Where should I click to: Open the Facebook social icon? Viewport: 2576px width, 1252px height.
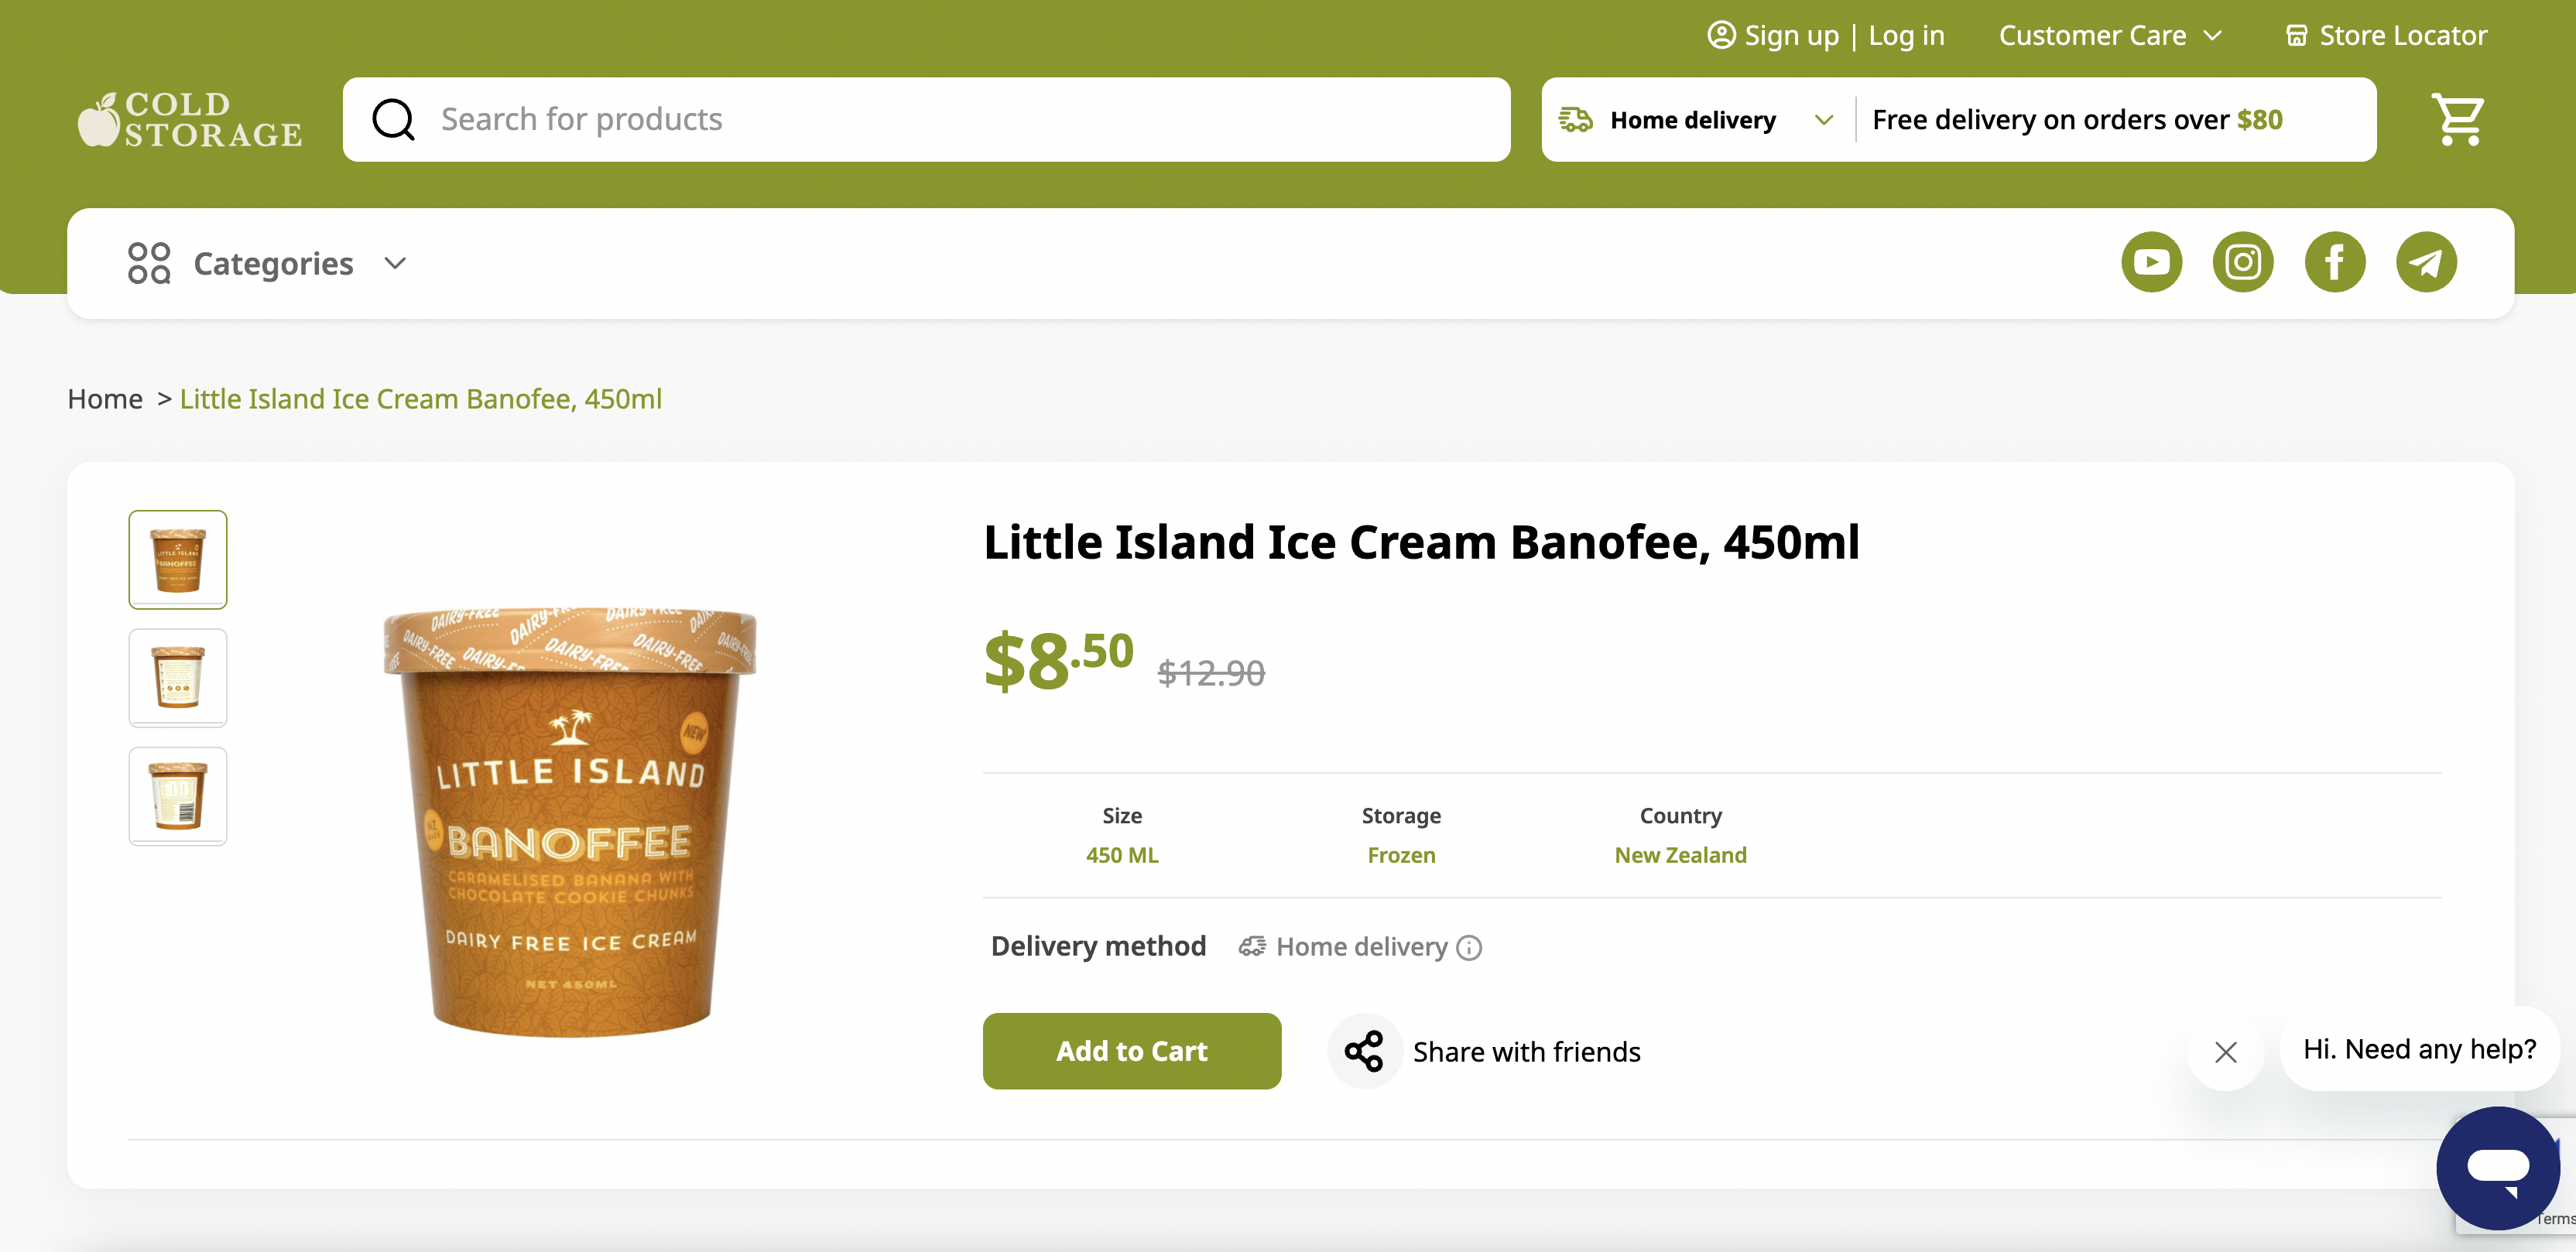pyautogui.click(x=2334, y=263)
